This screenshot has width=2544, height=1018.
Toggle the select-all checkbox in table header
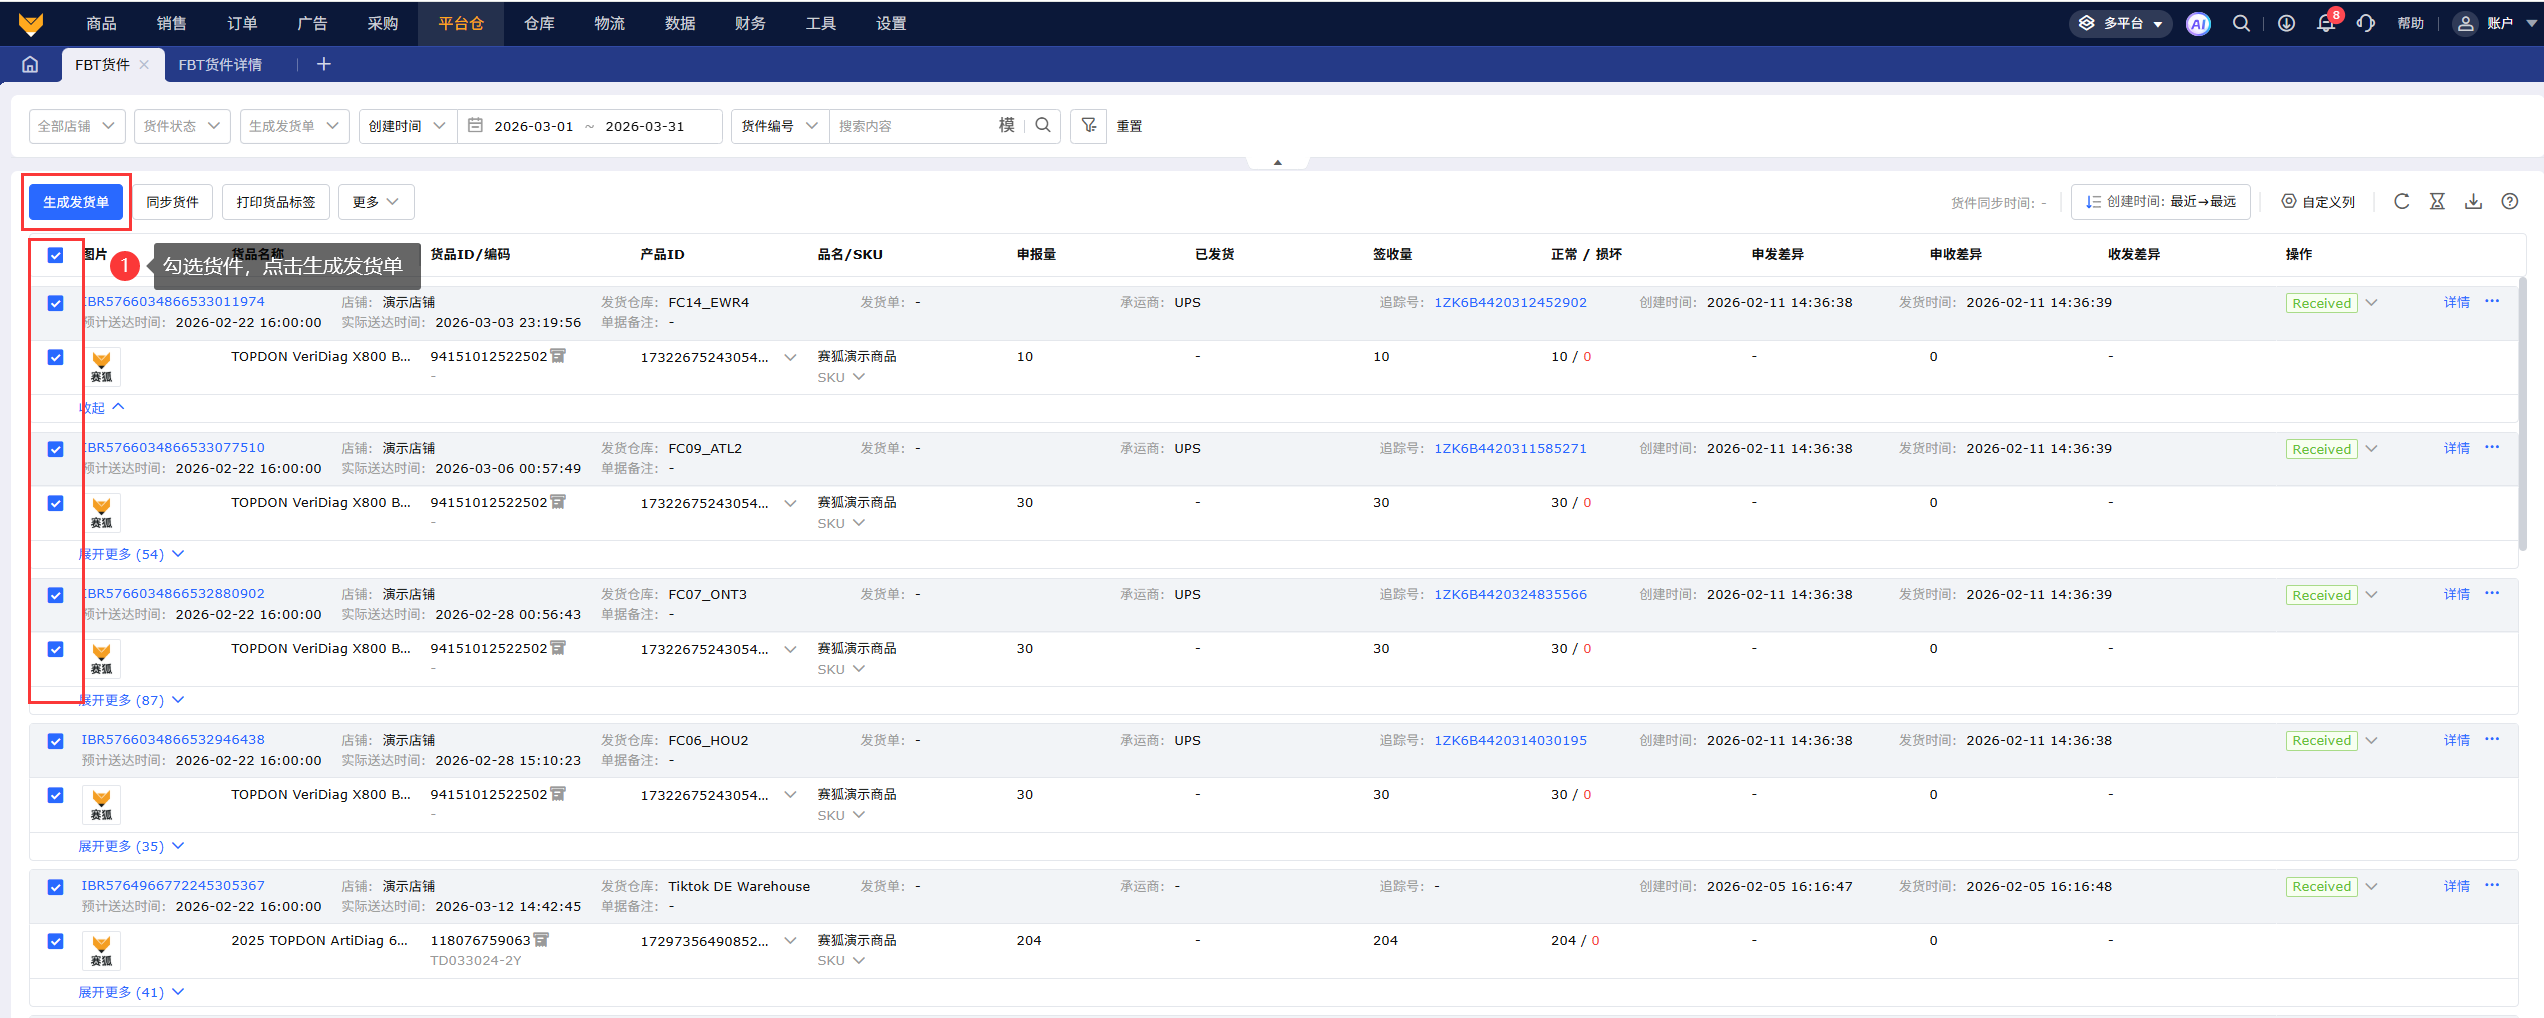(x=56, y=255)
